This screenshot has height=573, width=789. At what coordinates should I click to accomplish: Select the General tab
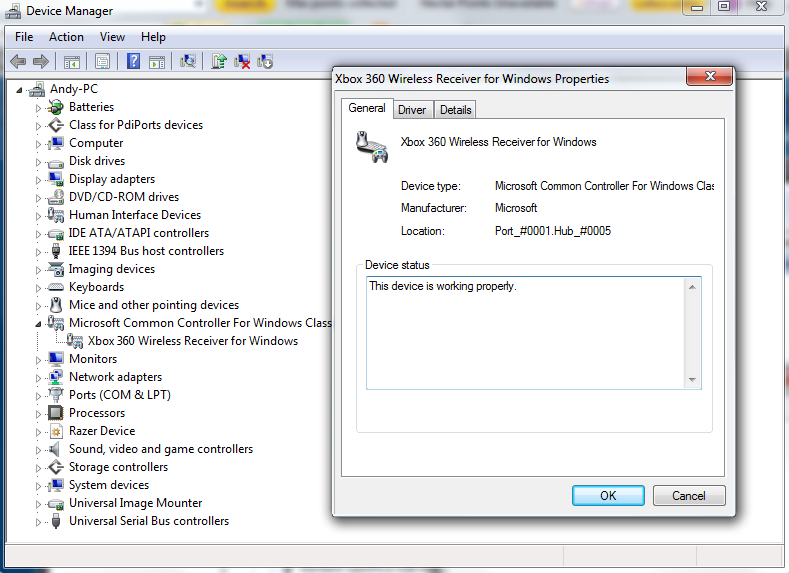tap(367, 108)
